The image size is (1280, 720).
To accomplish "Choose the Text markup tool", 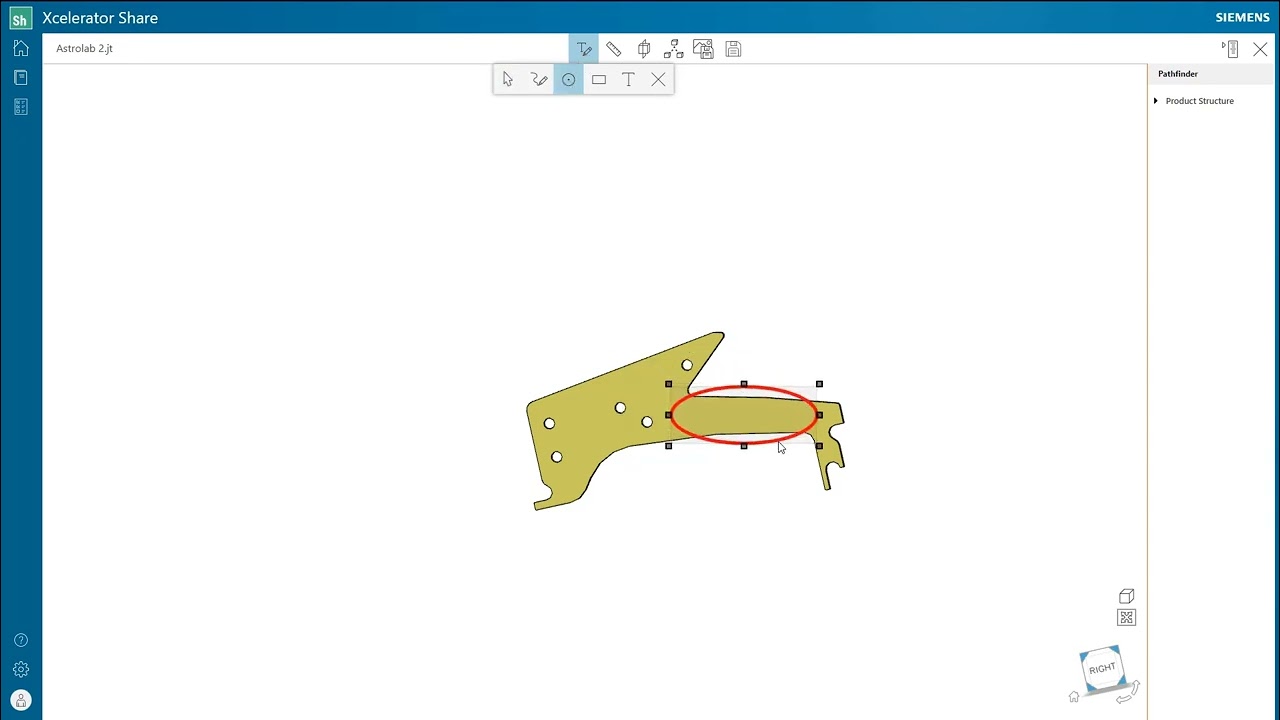I will [628, 80].
